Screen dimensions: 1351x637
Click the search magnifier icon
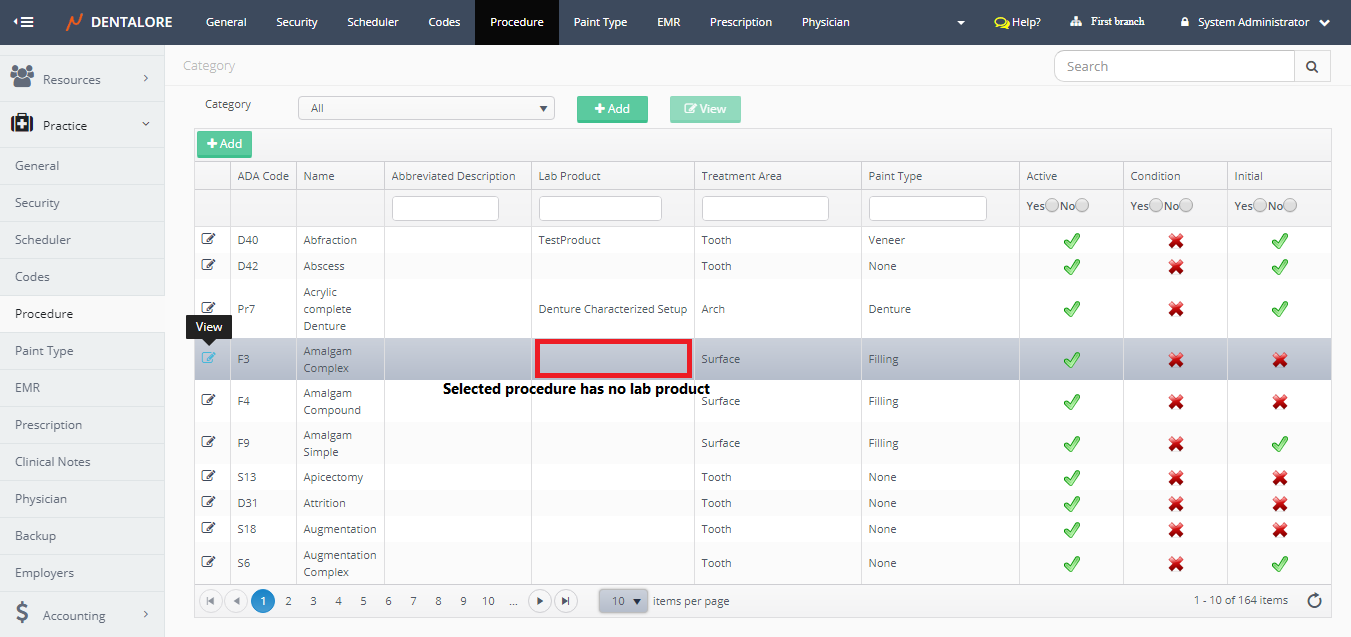click(x=1312, y=66)
